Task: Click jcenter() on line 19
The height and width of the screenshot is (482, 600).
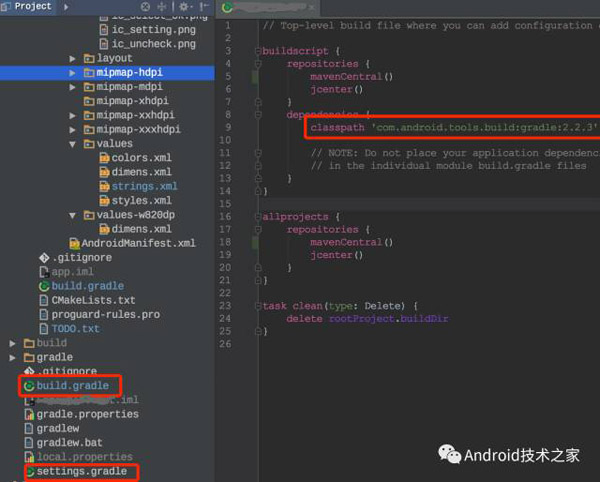Action: [336, 255]
